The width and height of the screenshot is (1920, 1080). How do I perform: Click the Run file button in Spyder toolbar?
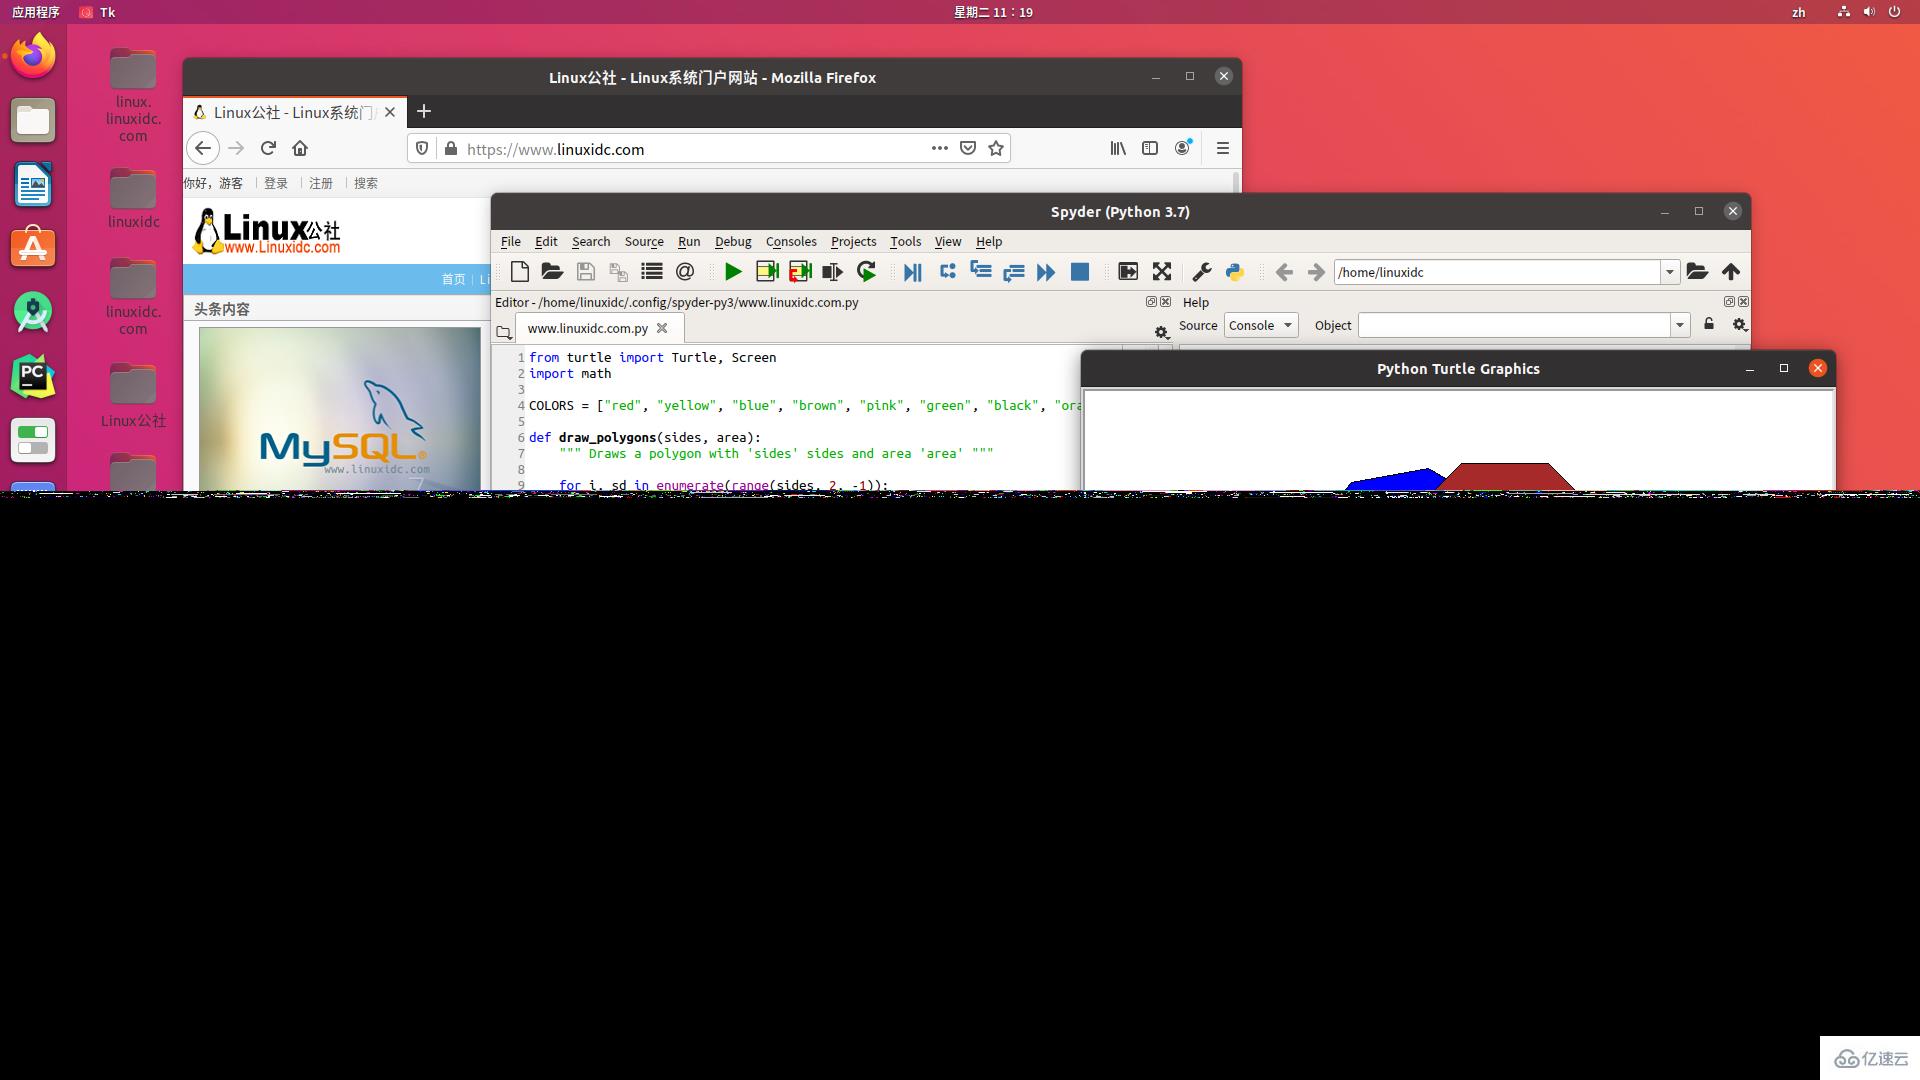[x=733, y=272]
